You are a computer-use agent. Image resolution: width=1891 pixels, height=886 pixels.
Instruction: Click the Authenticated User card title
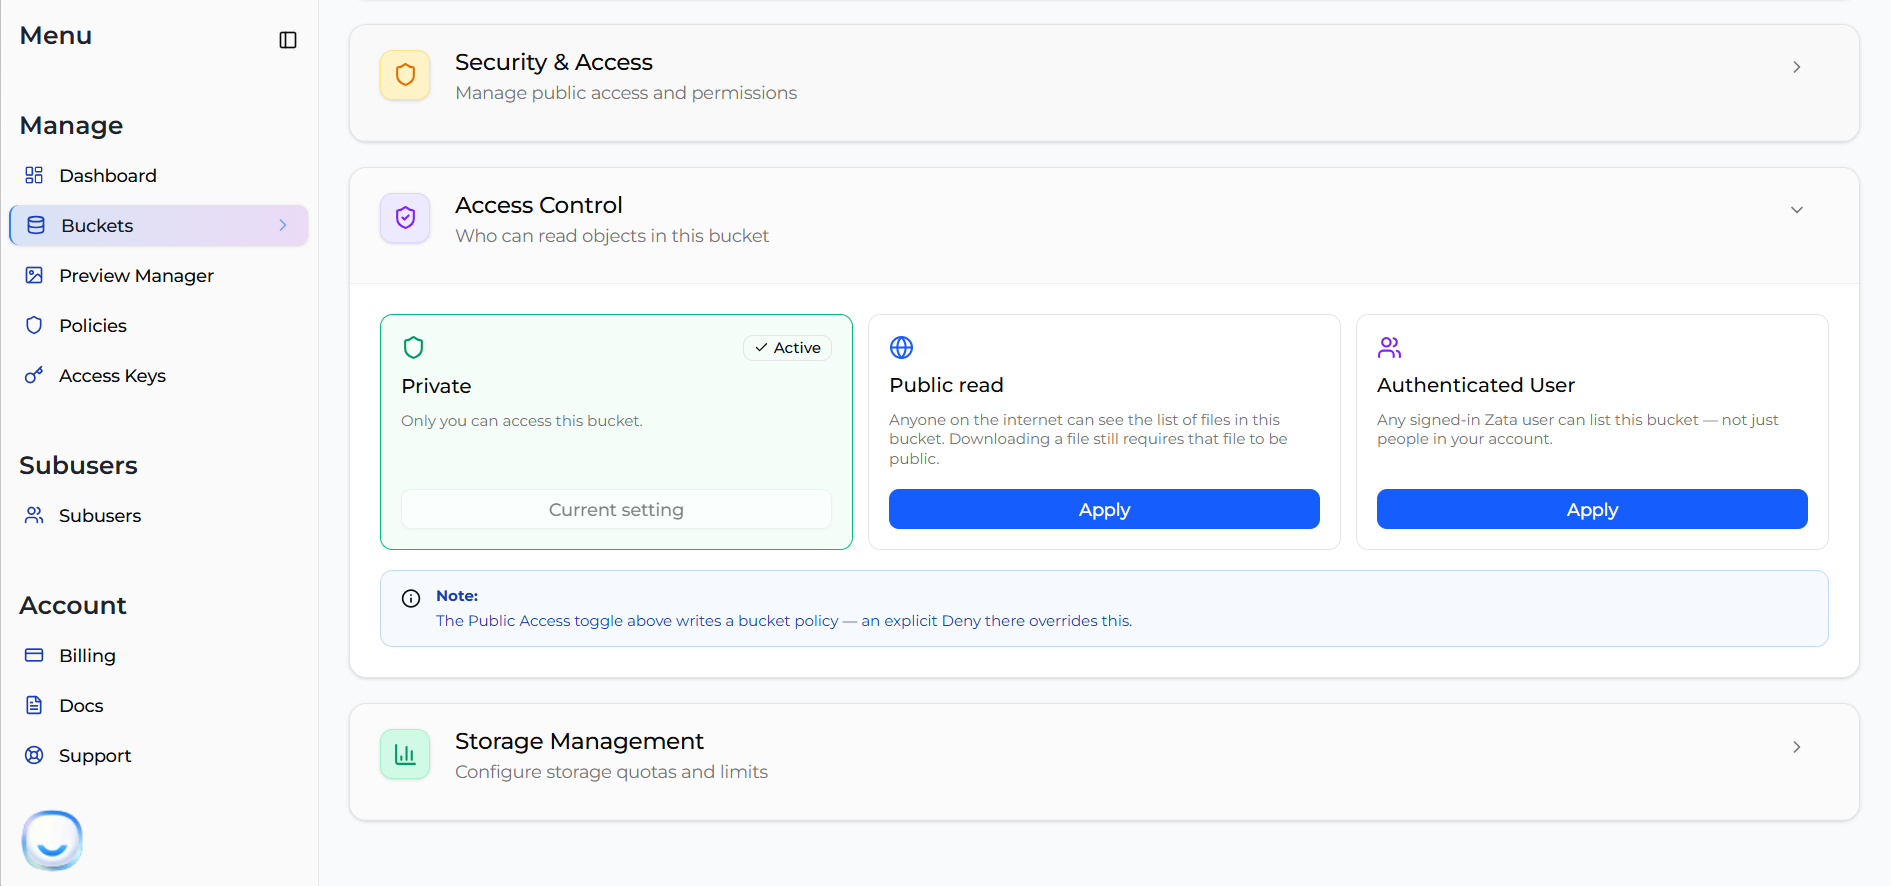1476,385
